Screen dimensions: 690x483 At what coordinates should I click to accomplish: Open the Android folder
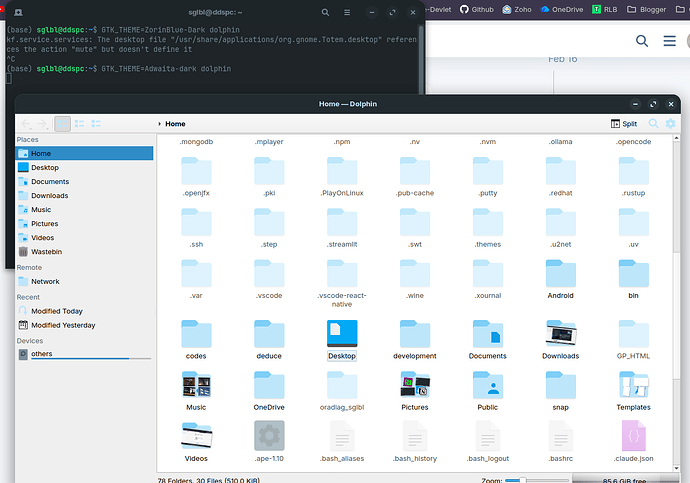(x=560, y=275)
